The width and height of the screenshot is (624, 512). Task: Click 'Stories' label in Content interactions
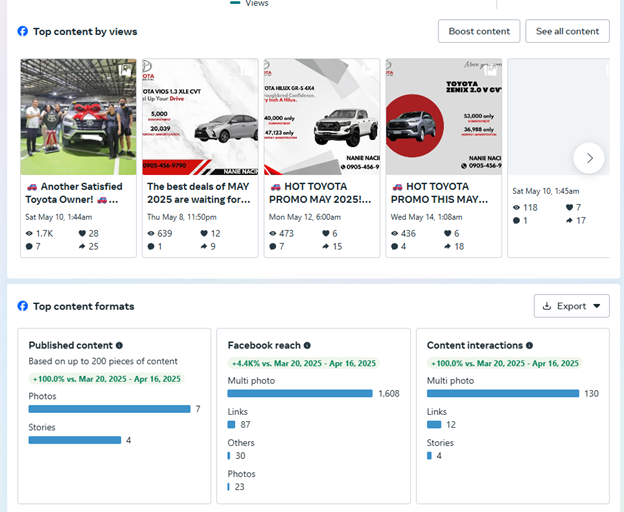tap(440, 443)
